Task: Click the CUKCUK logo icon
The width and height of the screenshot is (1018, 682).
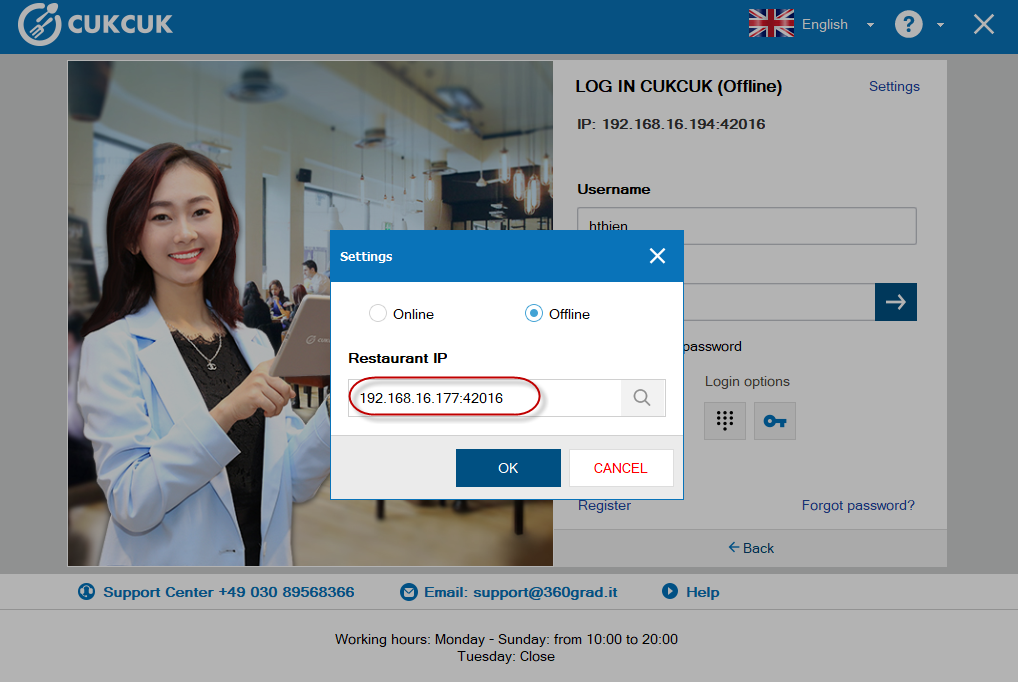Action: [x=40, y=25]
